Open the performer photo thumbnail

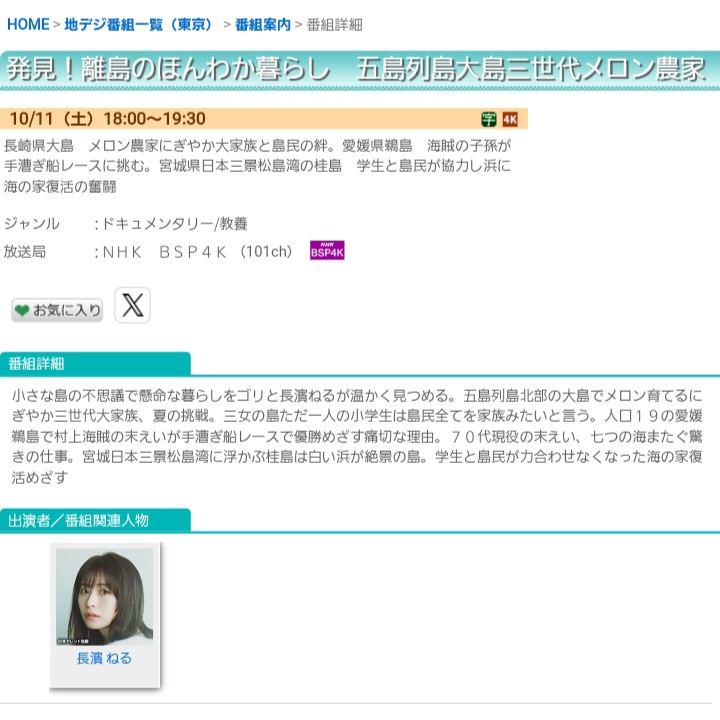coord(105,596)
